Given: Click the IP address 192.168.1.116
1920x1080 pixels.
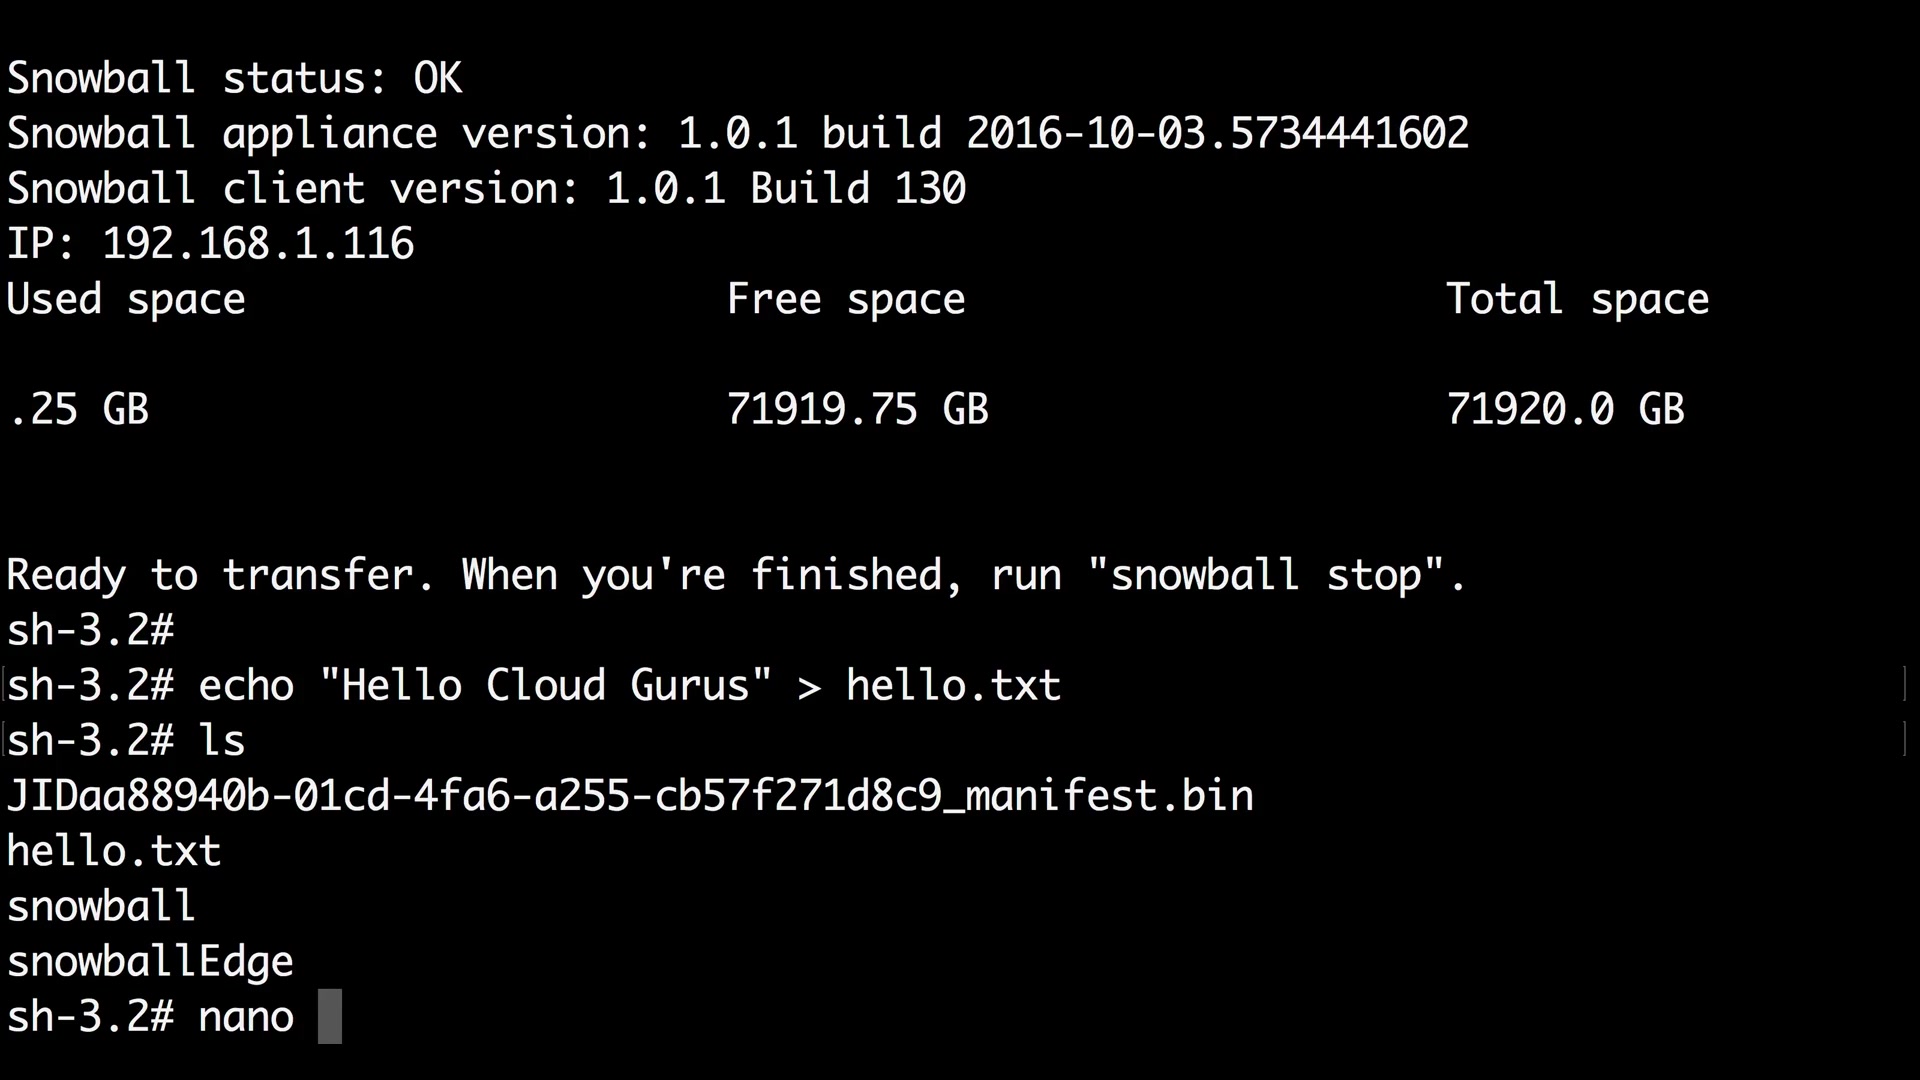Looking at the screenshot, I should (x=258, y=244).
